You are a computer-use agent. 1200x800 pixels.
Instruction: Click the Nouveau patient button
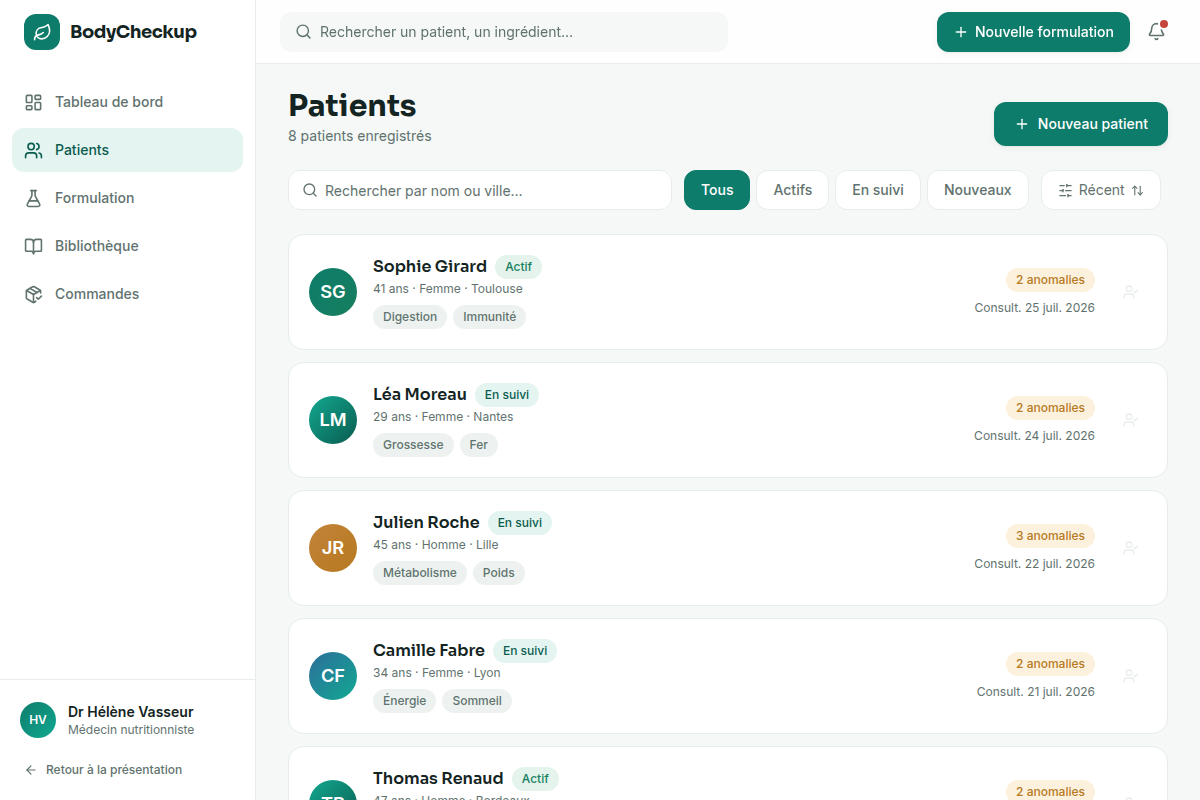pos(1081,124)
